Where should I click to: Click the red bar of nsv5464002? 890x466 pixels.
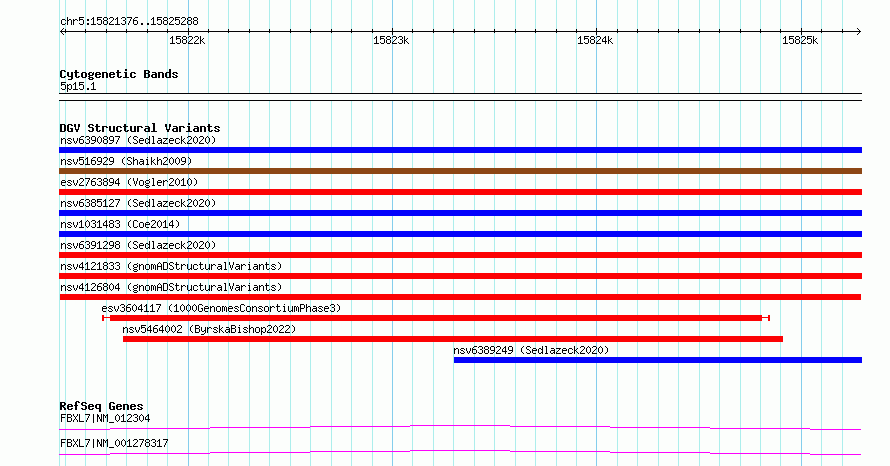(453, 339)
